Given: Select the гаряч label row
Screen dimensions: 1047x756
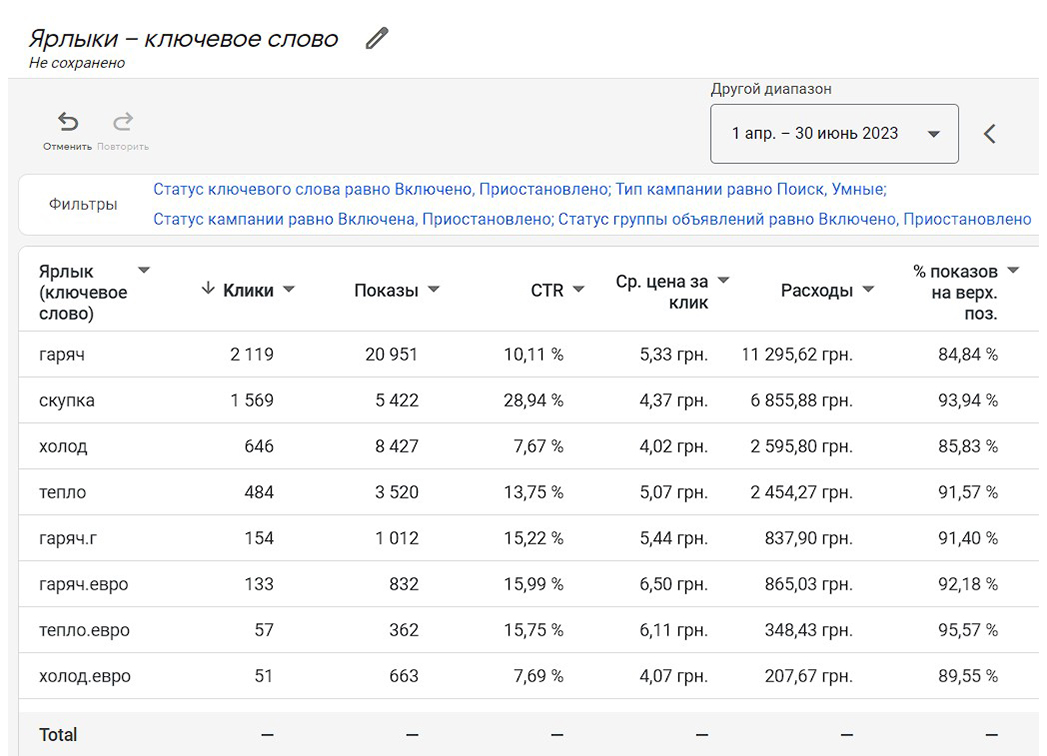Looking at the screenshot, I should point(528,354).
